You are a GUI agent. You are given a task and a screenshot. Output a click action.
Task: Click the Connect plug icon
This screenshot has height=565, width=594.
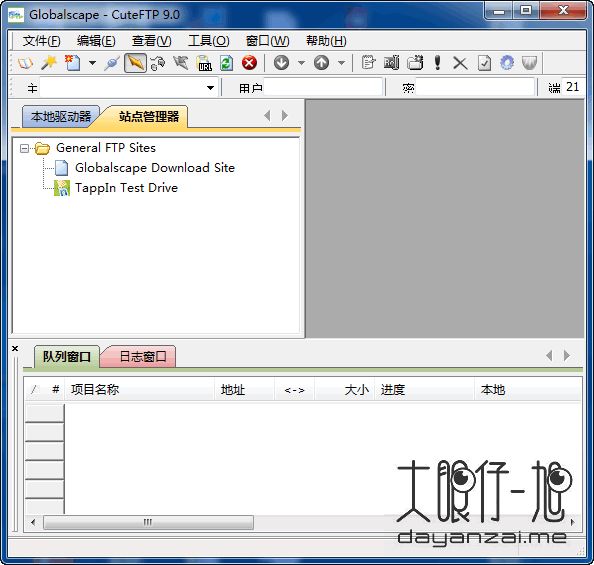point(112,63)
